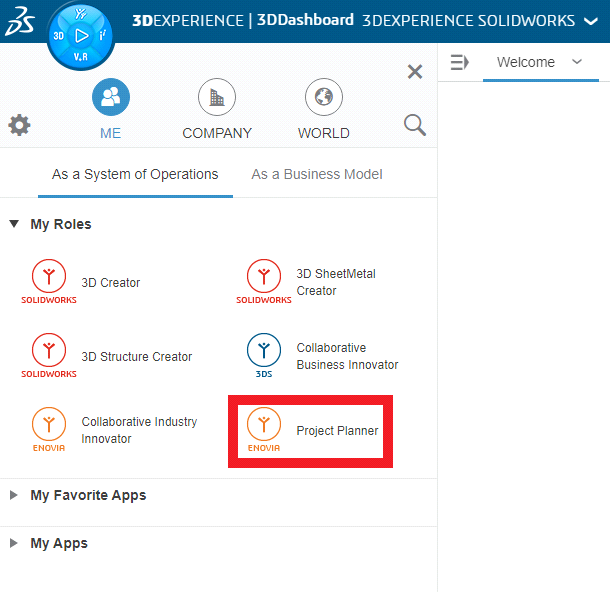Click the 3D SheetMetal Creator role icon
Viewport: 610px width, 592px height.
[x=264, y=282]
